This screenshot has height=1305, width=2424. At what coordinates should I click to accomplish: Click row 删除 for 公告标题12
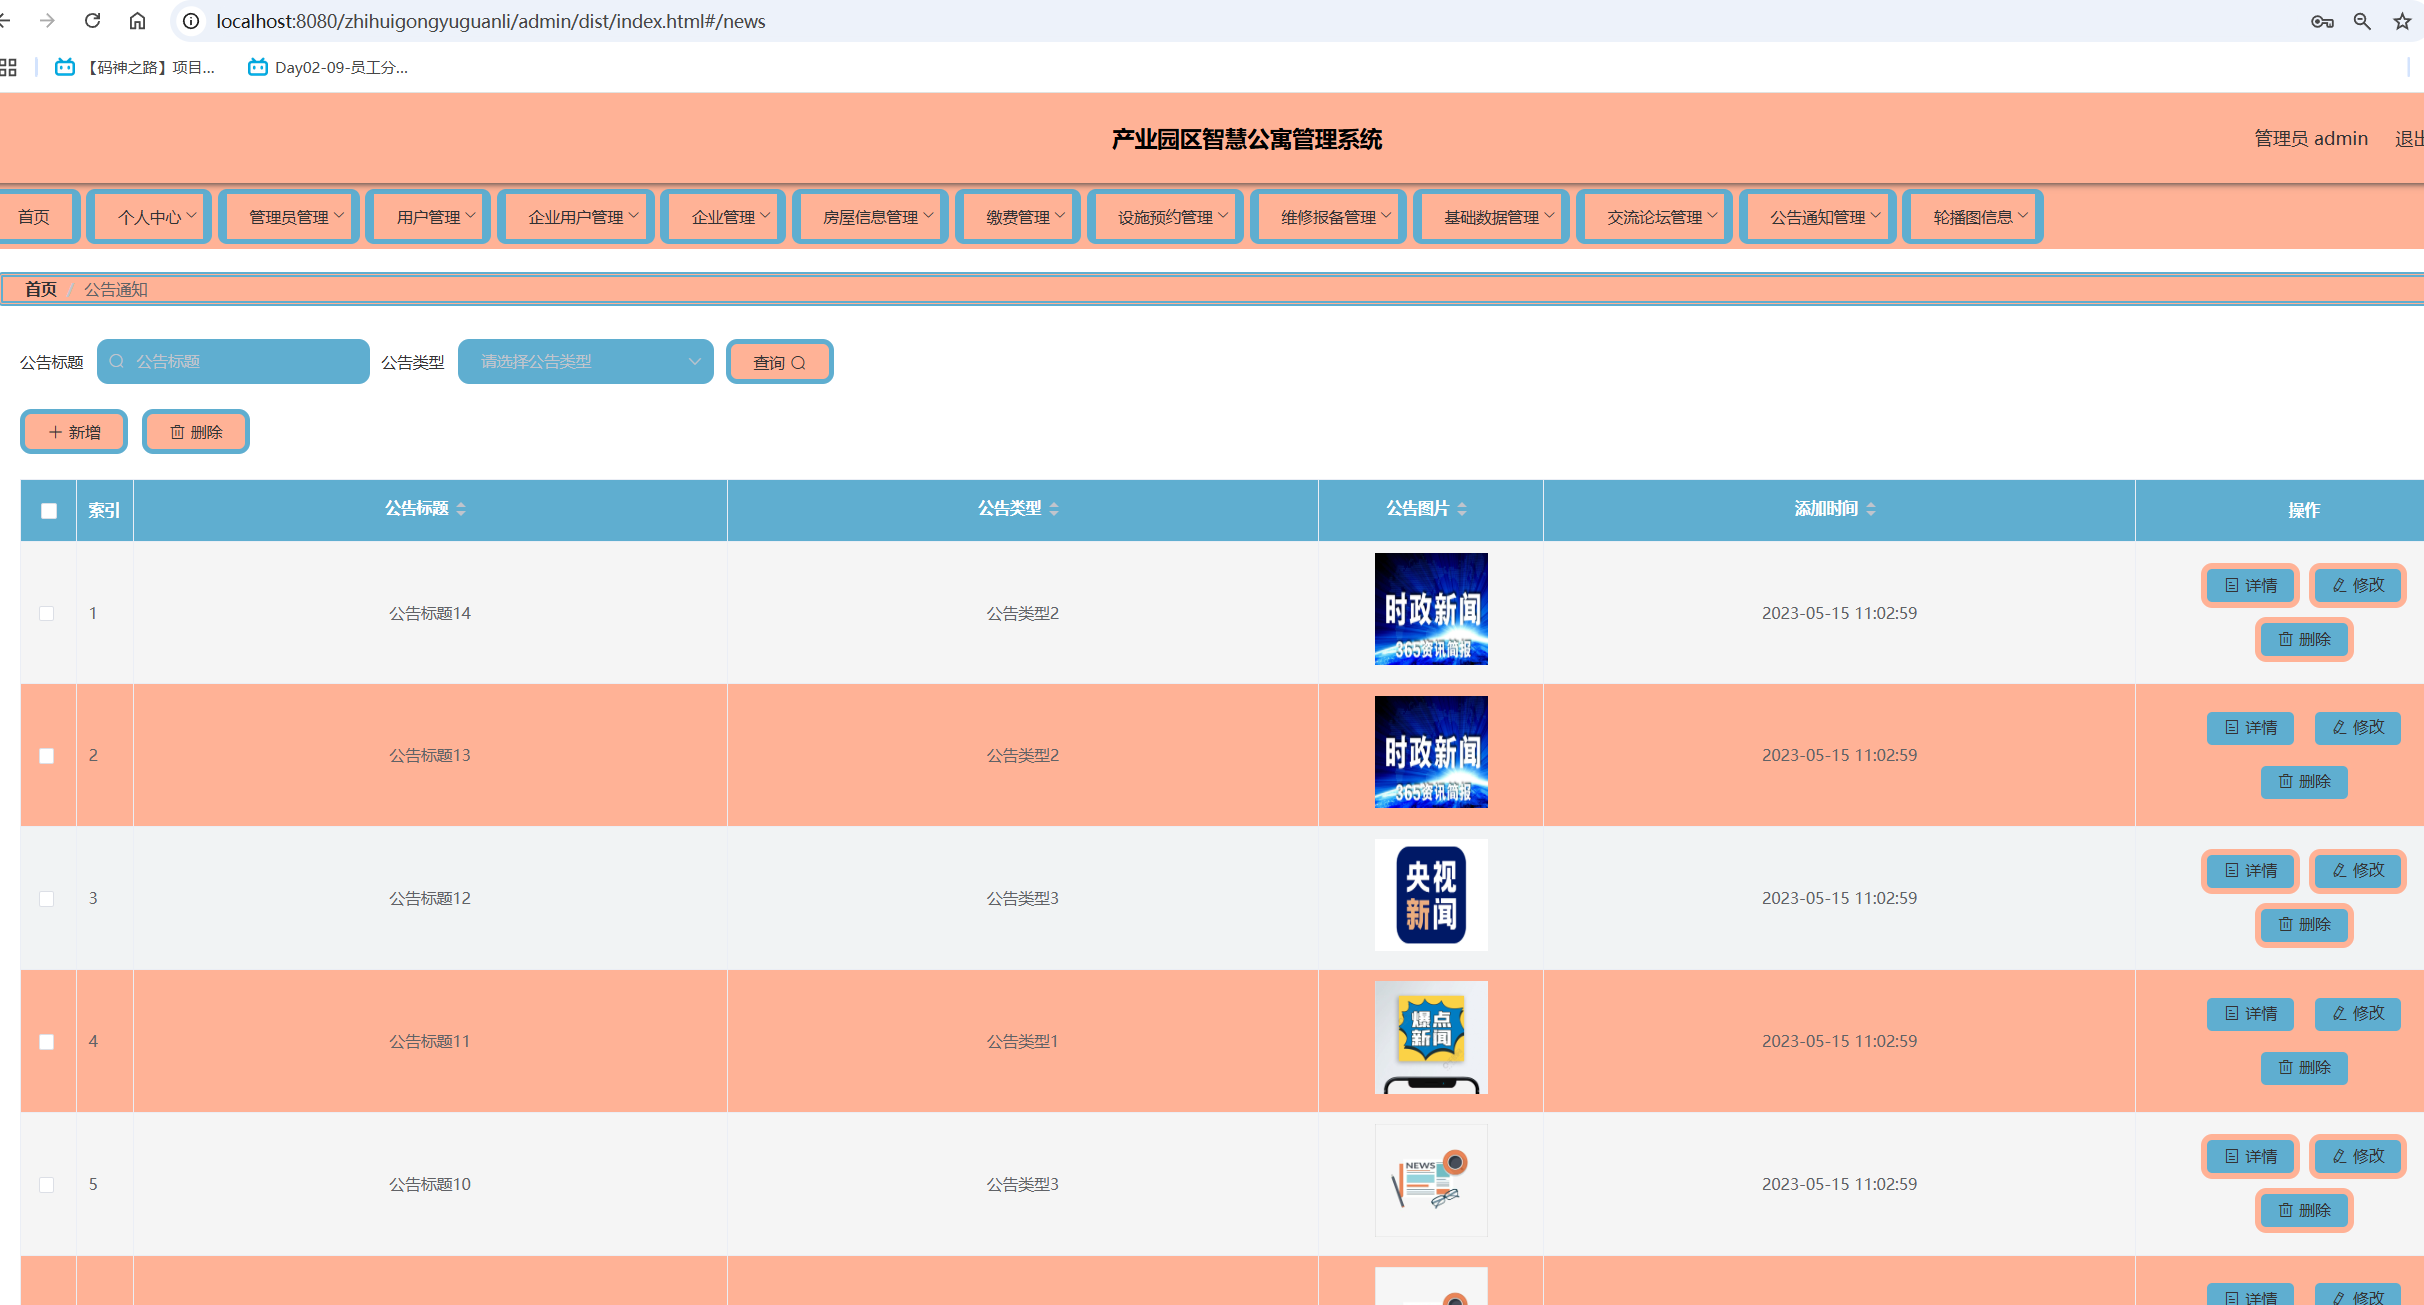(2304, 924)
